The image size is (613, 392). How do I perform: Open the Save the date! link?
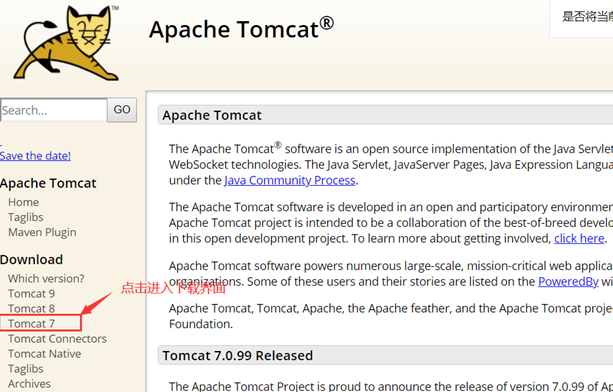[x=35, y=156]
